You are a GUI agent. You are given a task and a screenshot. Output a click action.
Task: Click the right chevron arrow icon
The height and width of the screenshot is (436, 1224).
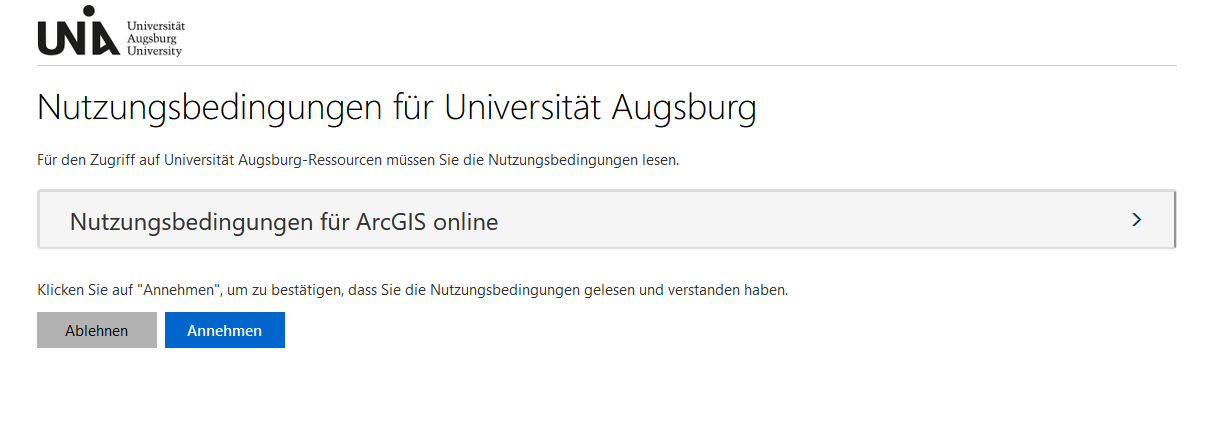(1136, 219)
